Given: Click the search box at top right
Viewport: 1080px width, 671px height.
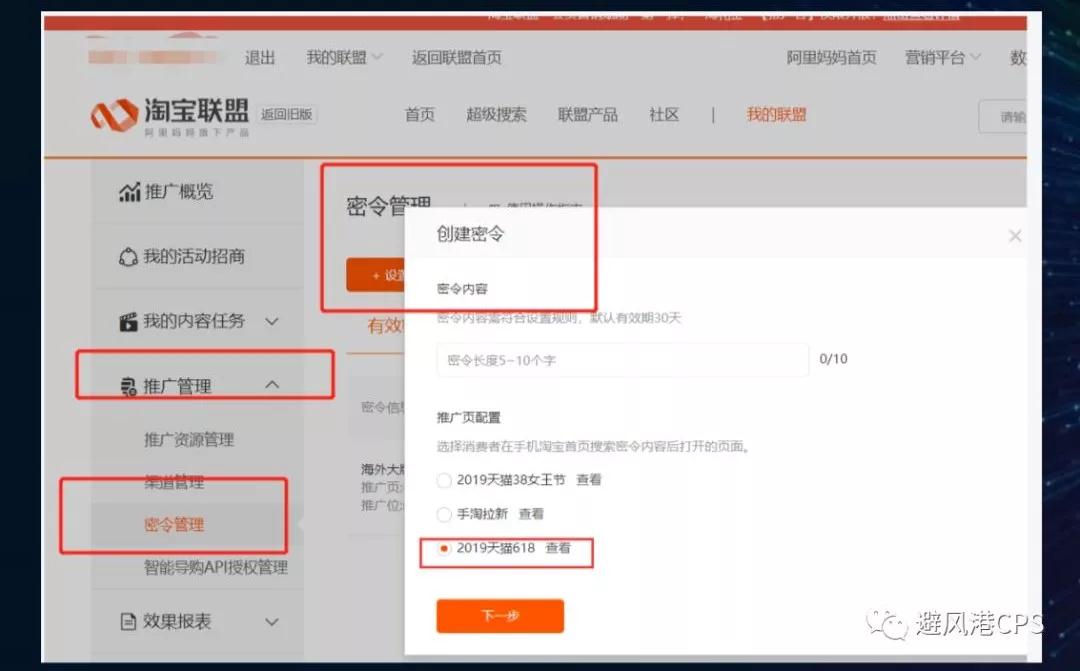Looking at the screenshot, I should (x=1003, y=116).
